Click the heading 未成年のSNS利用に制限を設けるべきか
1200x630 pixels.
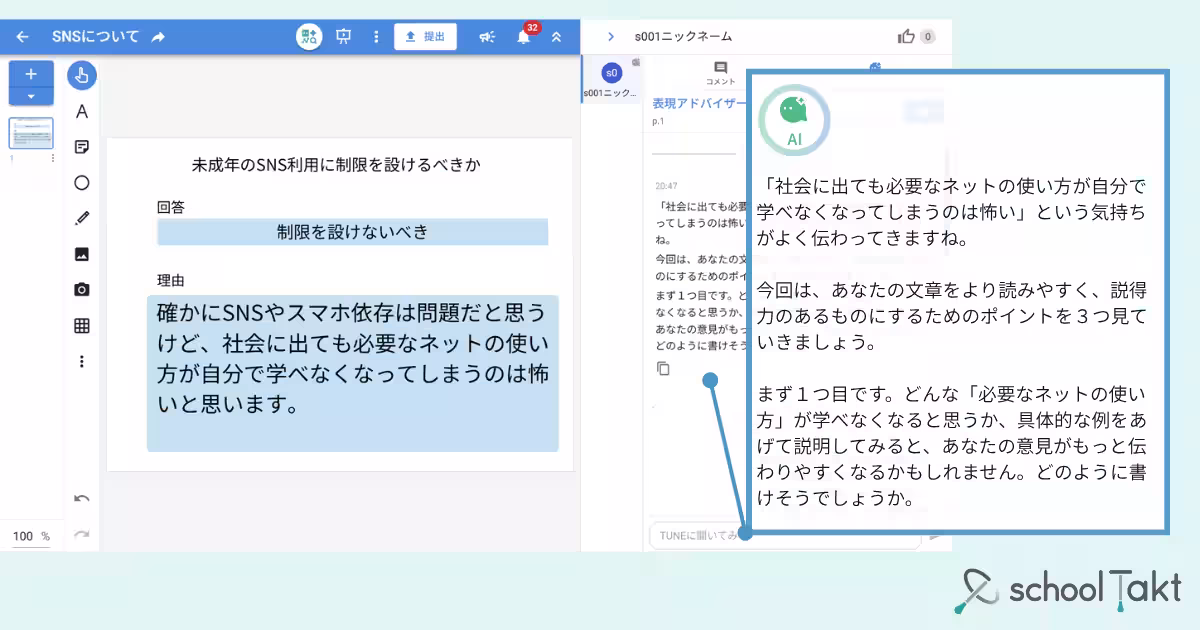click(x=336, y=164)
